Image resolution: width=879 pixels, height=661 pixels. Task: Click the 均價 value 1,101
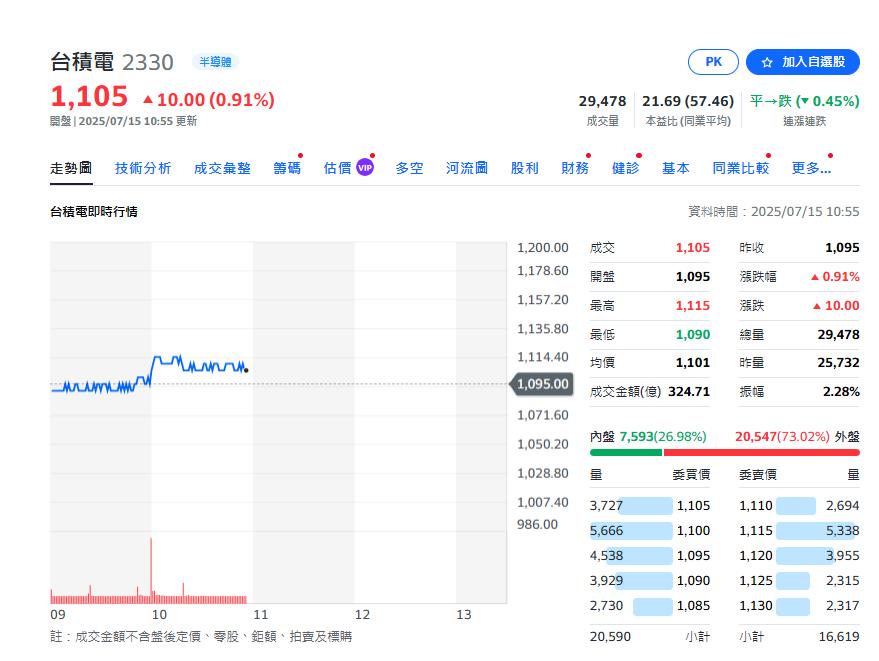[x=692, y=363]
